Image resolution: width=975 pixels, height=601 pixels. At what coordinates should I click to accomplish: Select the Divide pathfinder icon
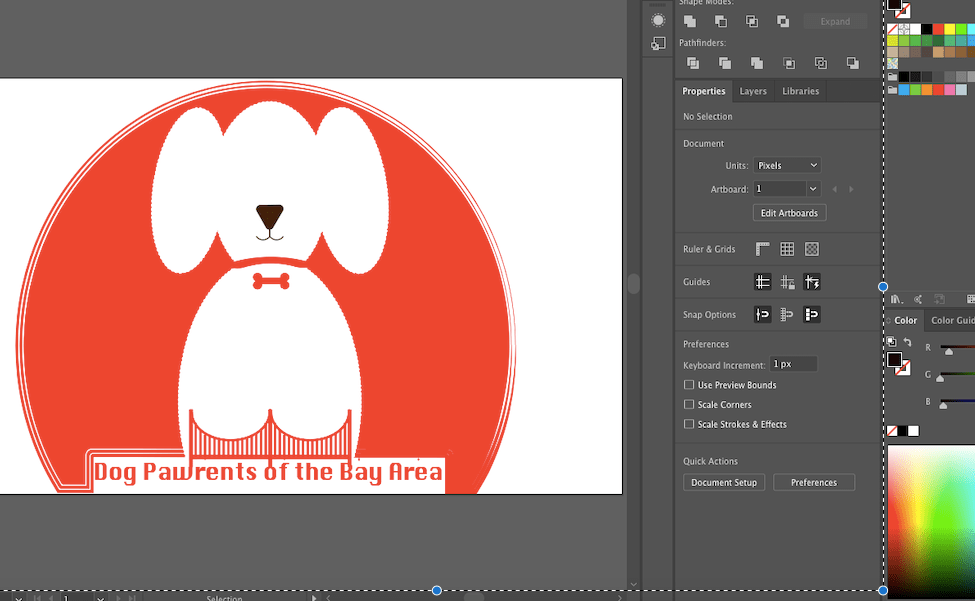692,63
